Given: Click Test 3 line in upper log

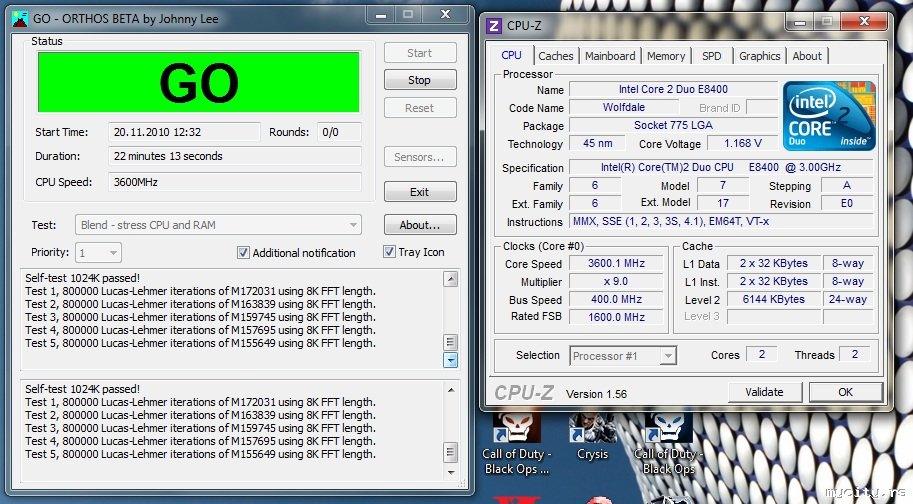Looking at the screenshot, I should pyautogui.click(x=200, y=317).
